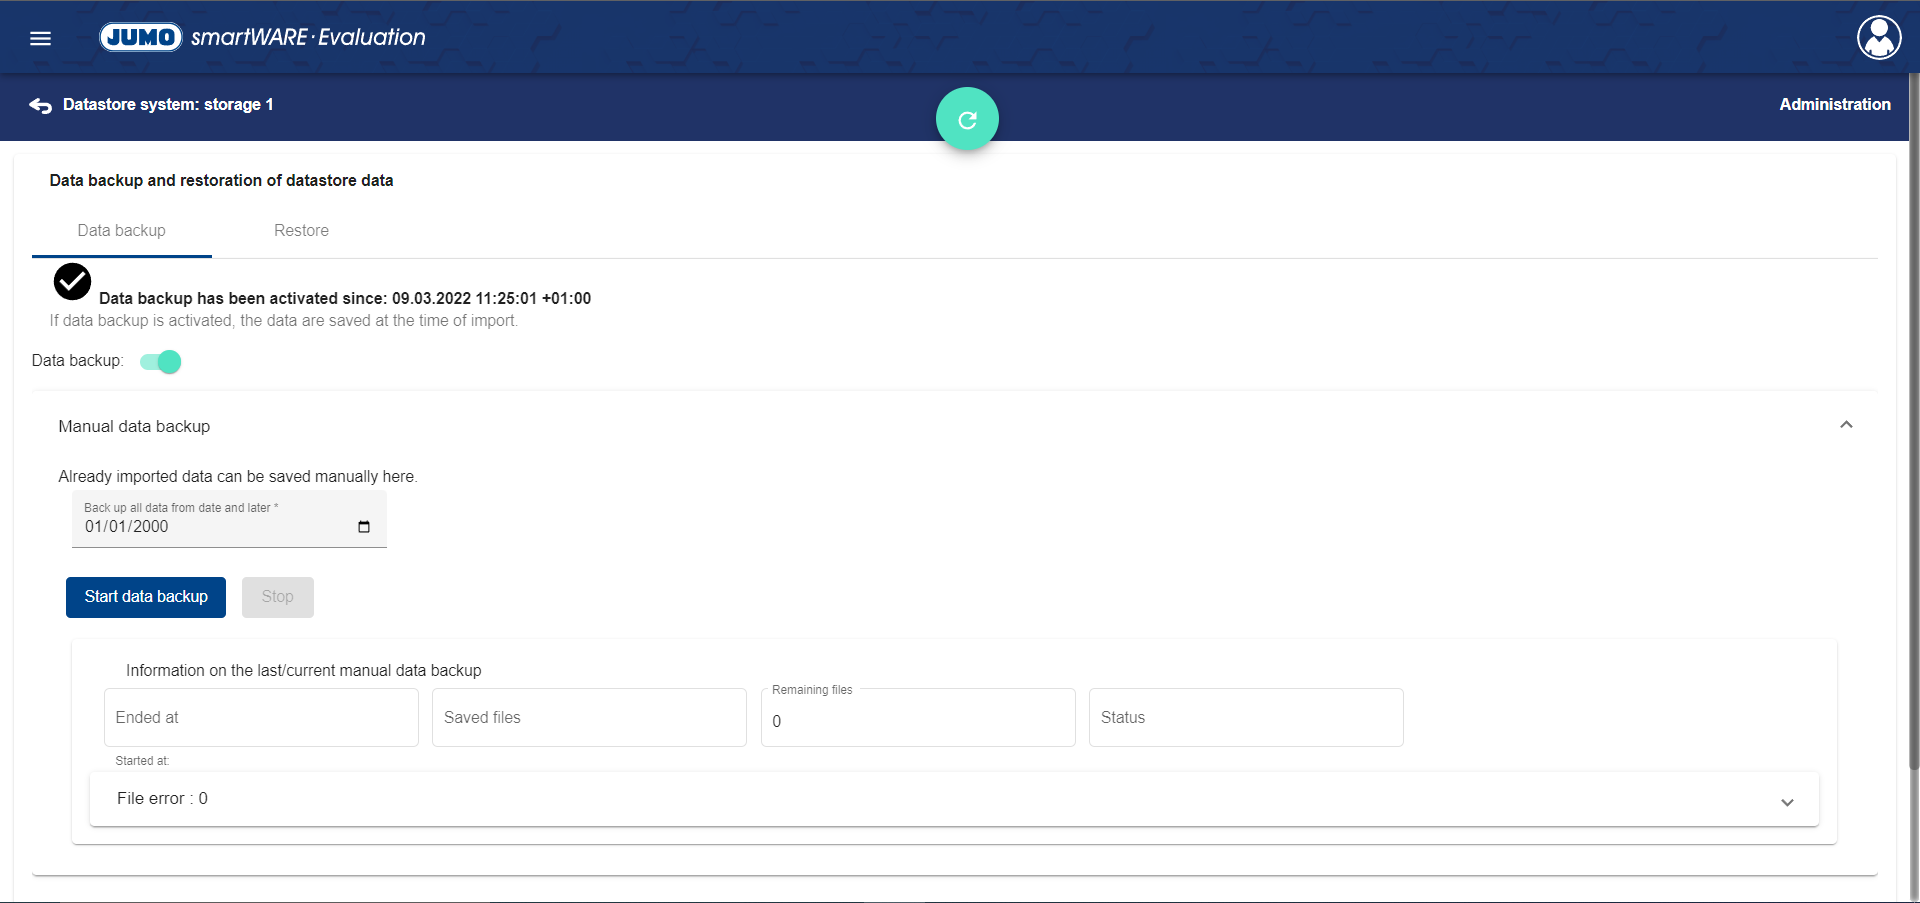
Task: Open the hamburger navigation menu
Action: [x=40, y=38]
